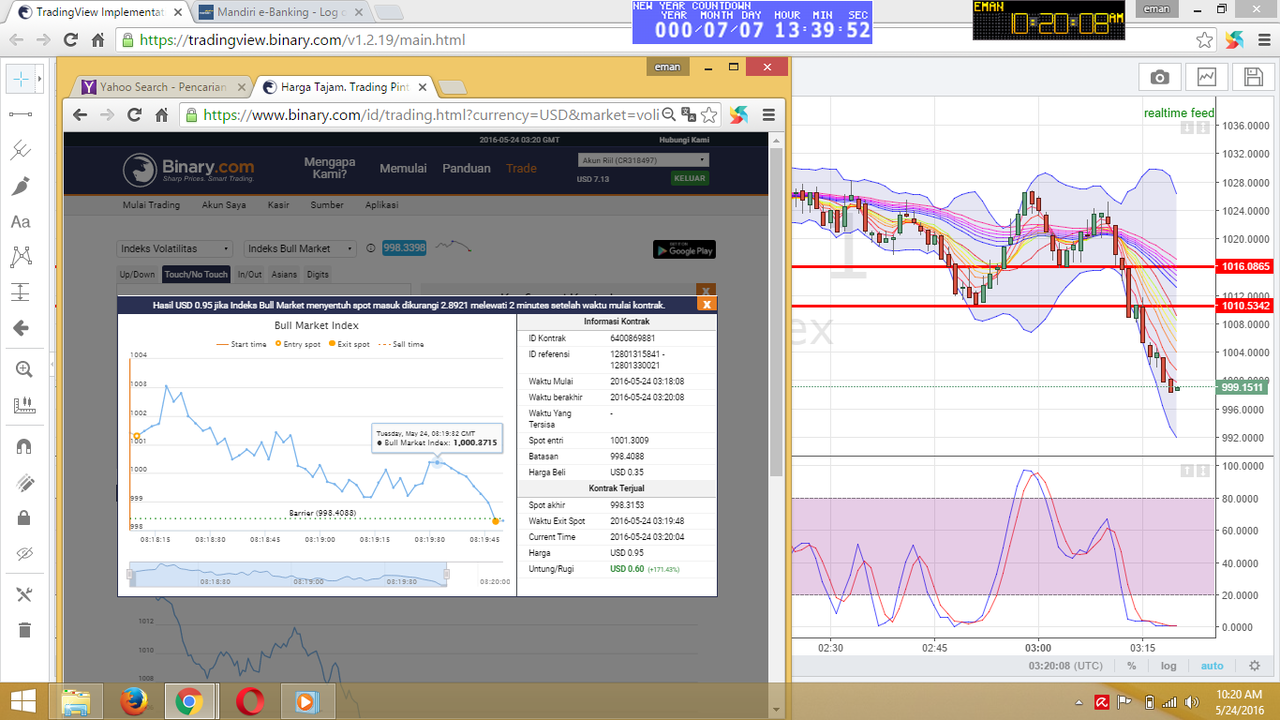
Task: Open File Explorer from the taskbar
Action: pos(76,702)
